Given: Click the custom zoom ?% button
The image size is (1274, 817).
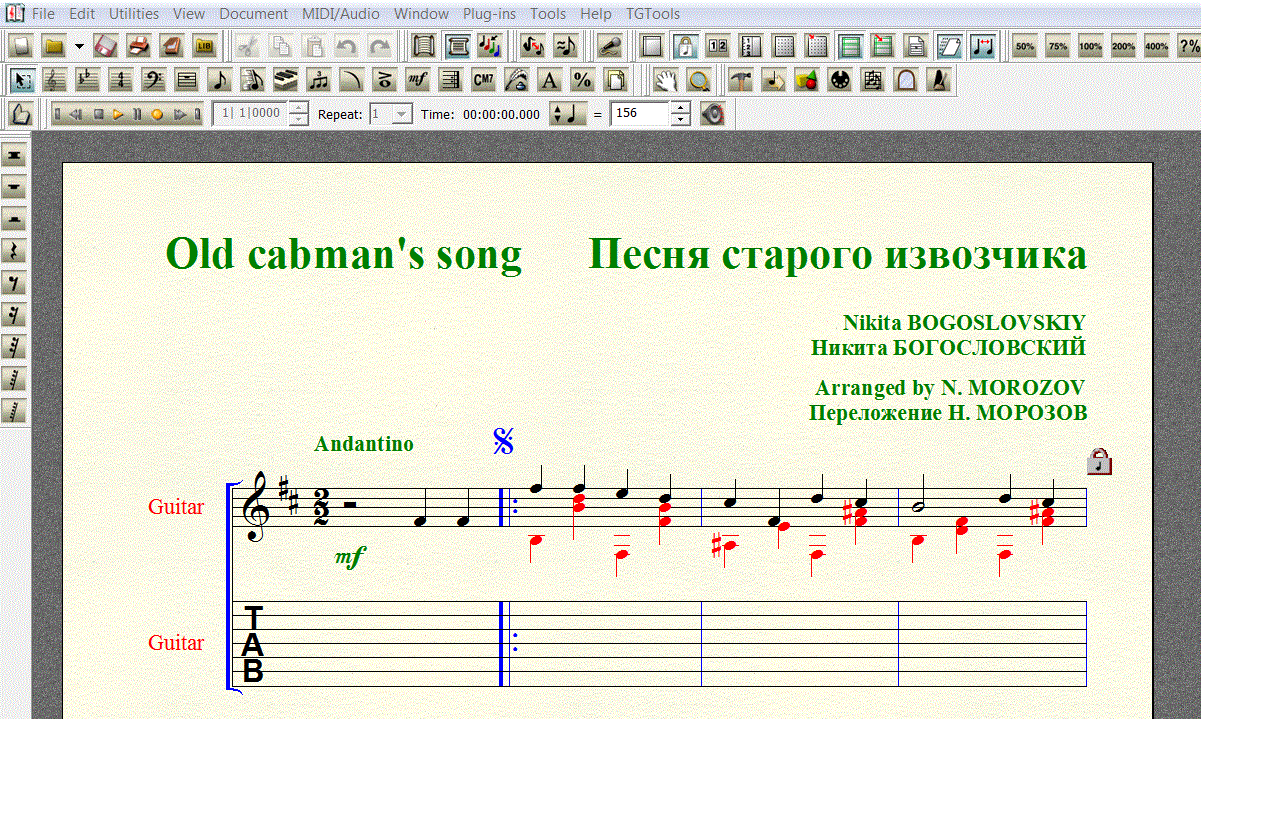Looking at the screenshot, I should 1188,46.
